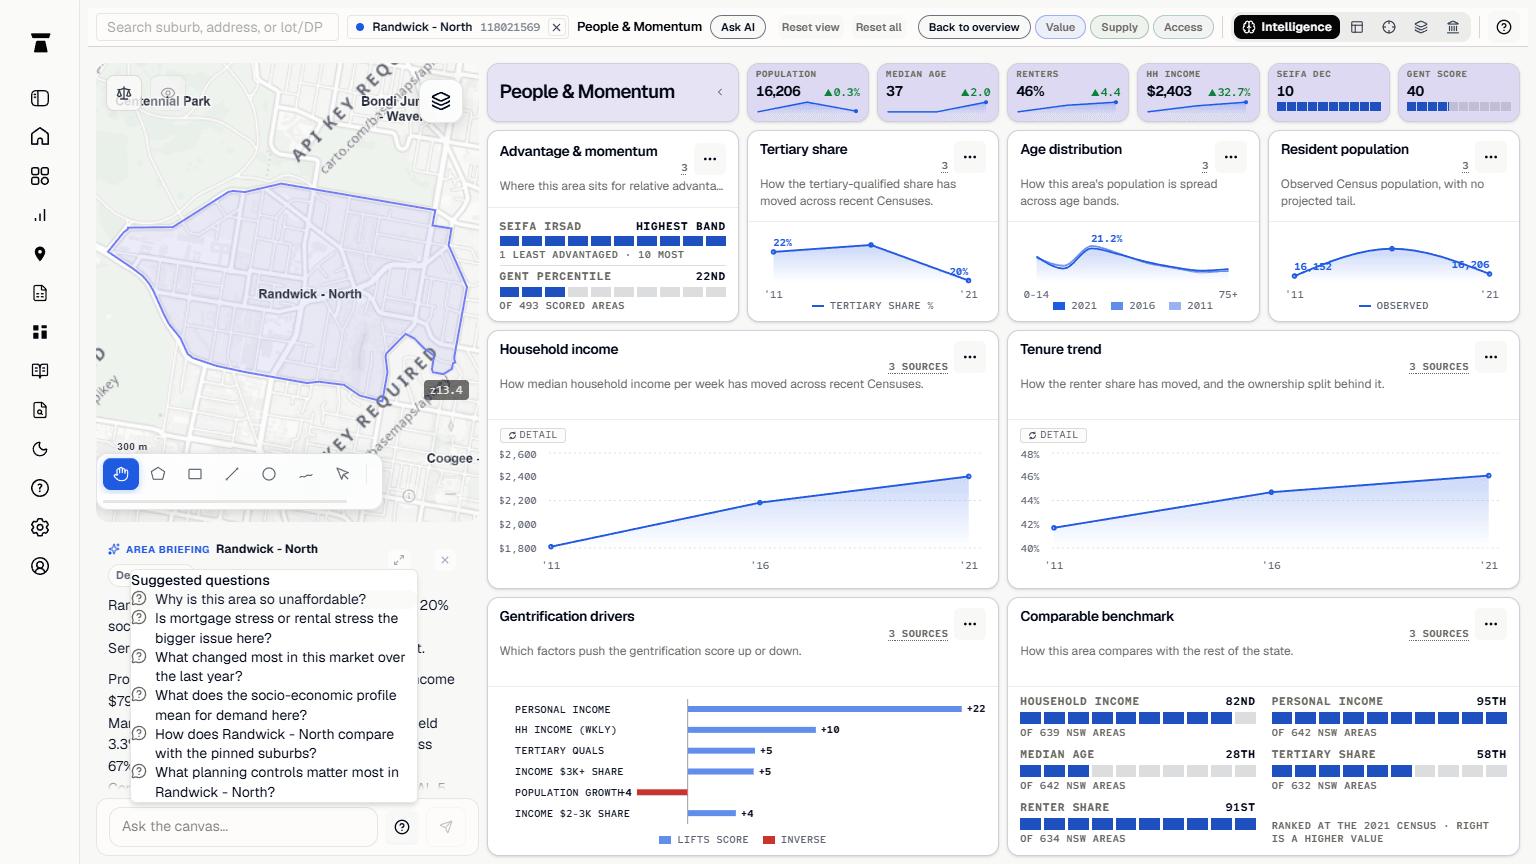1536x864 pixels.
Task: Toggle the sidebar panel icon
Action: point(40,98)
